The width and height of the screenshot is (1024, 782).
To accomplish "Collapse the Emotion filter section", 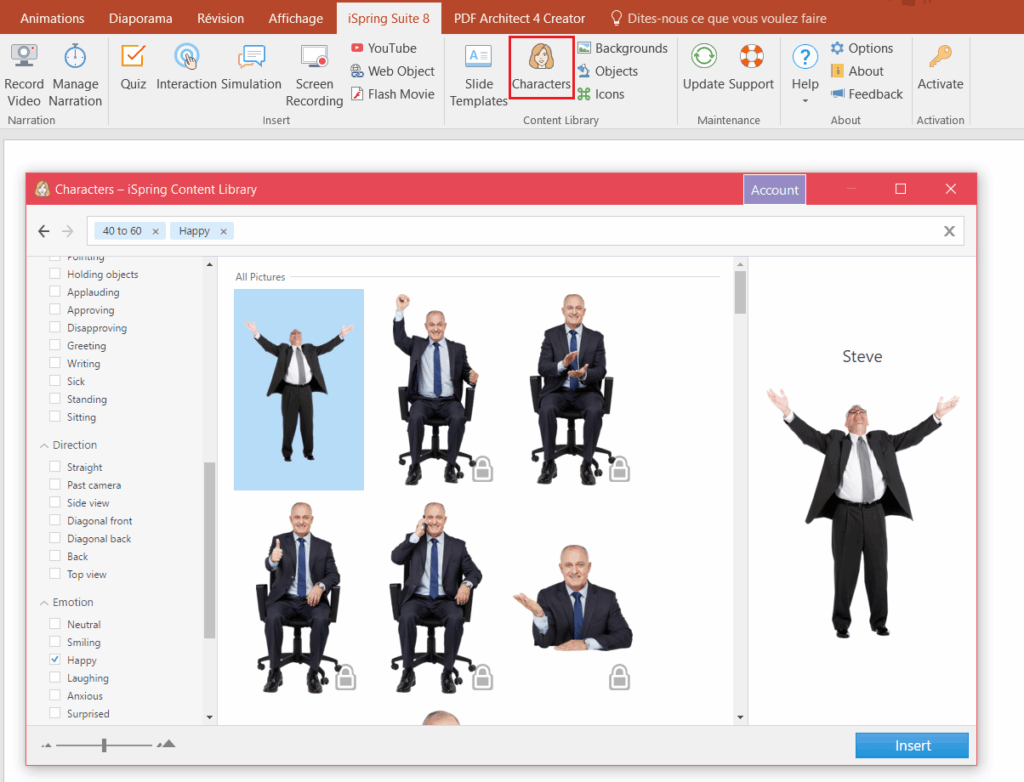I will pyautogui.click(x=44, y=603).
